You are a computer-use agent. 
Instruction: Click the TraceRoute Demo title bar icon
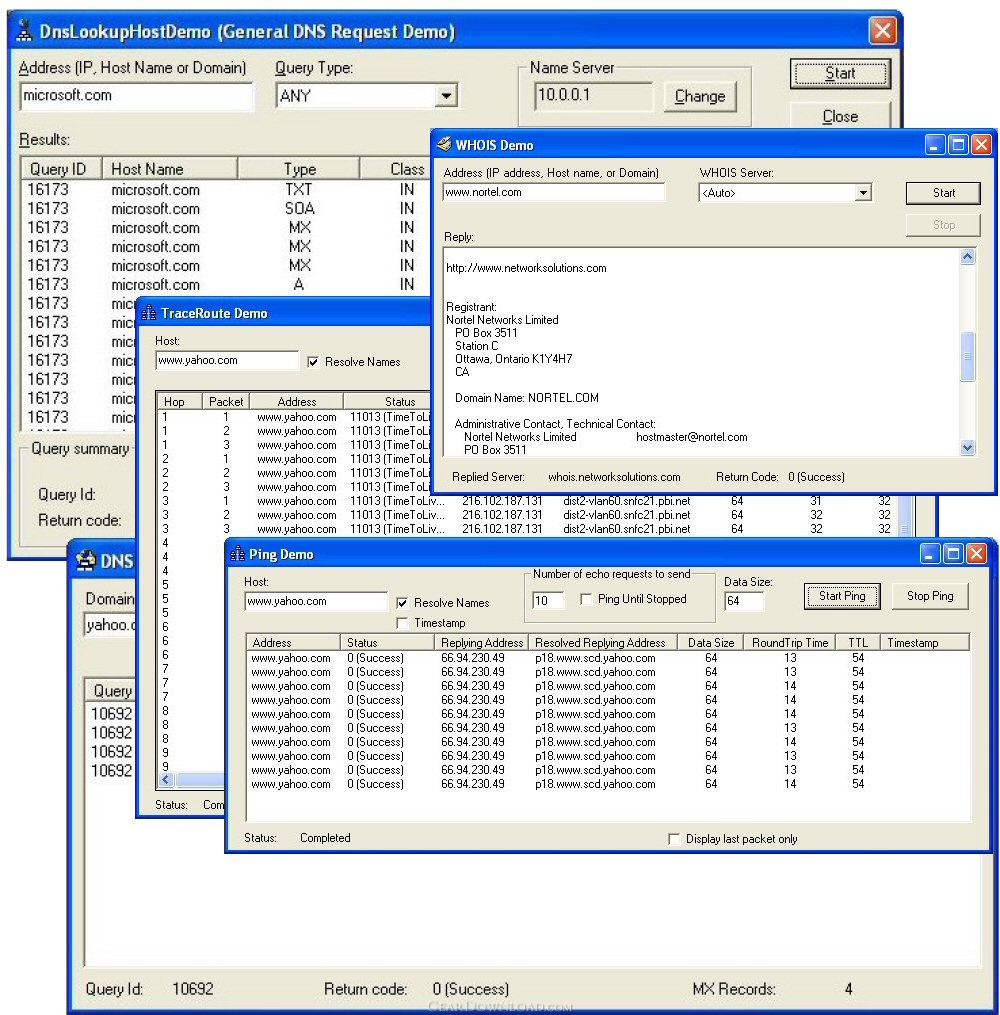pos(149,313)
